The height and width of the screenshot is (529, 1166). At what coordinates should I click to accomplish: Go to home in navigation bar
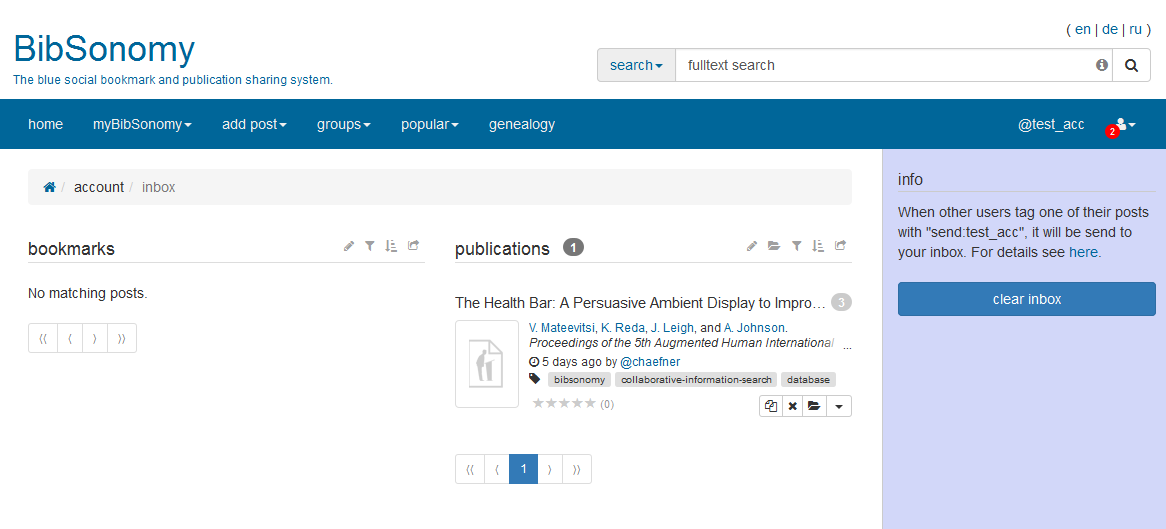45,124
